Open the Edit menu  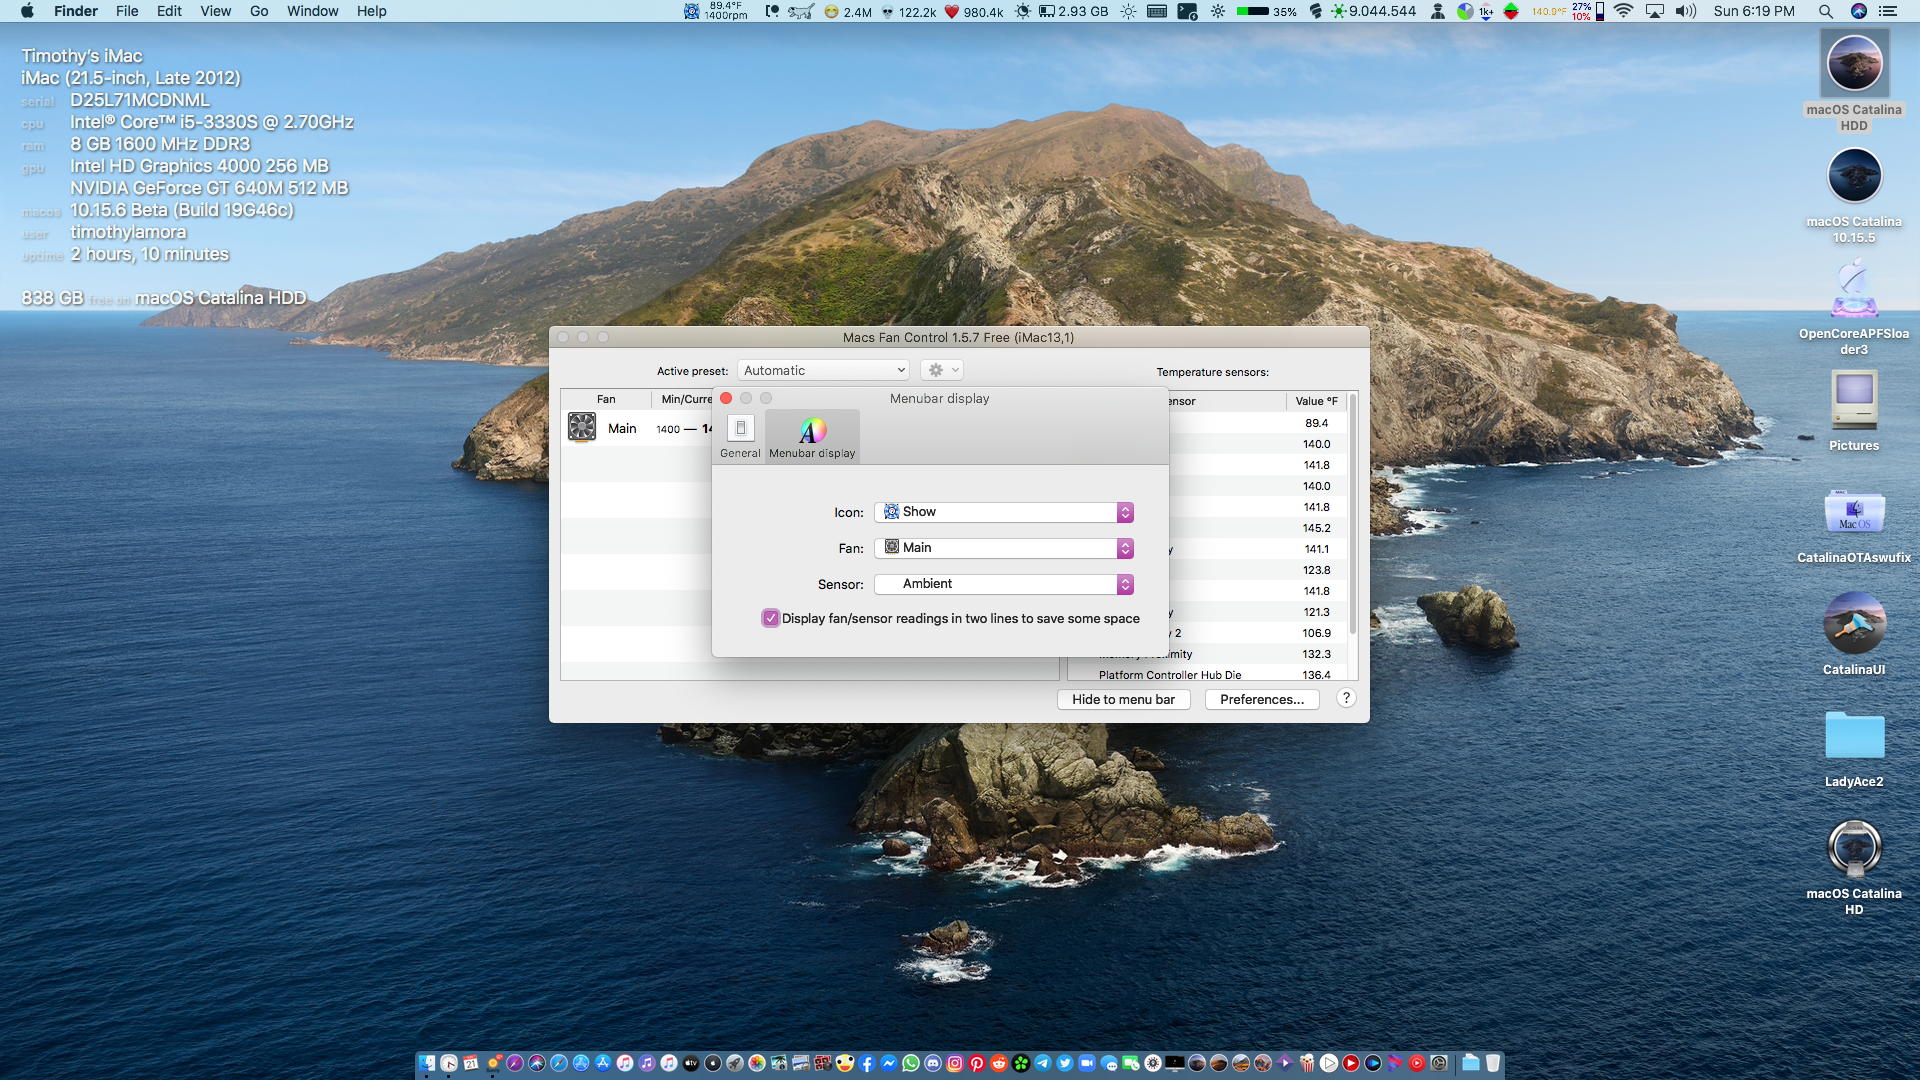click(169, 11)
